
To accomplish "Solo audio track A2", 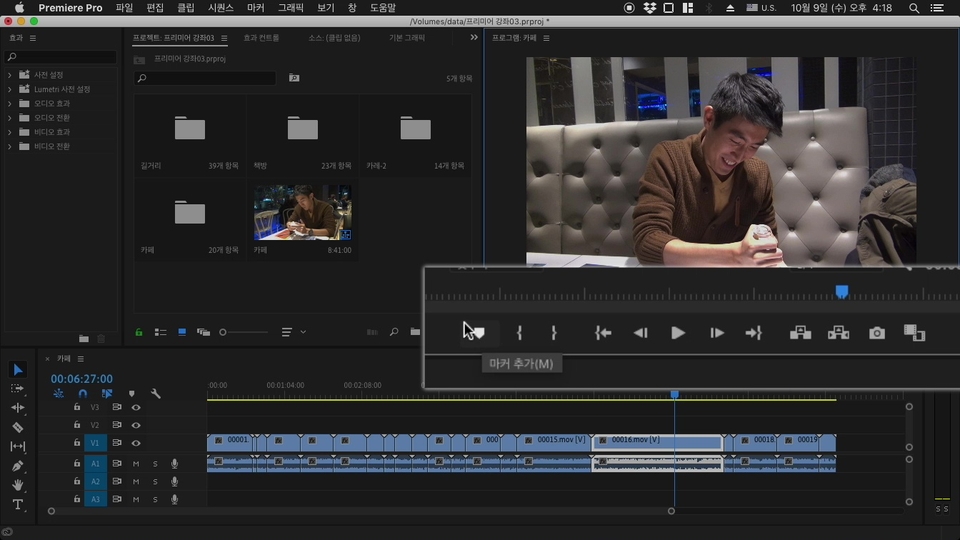I will pos(155,481).
